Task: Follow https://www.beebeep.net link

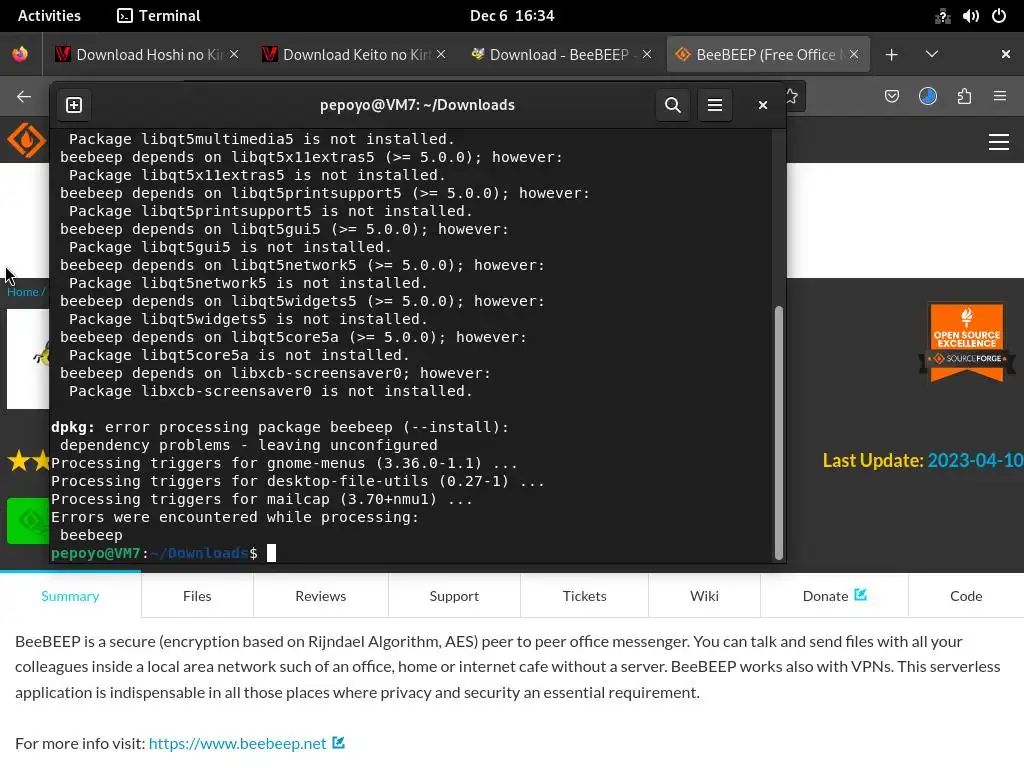Action: 238,744
